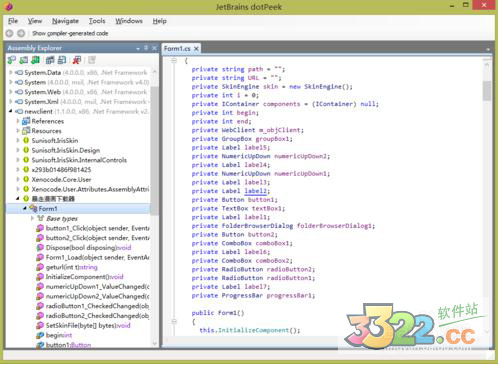Open the Tools menu
This screenshot has width=498, height=365.
[97, 21]
